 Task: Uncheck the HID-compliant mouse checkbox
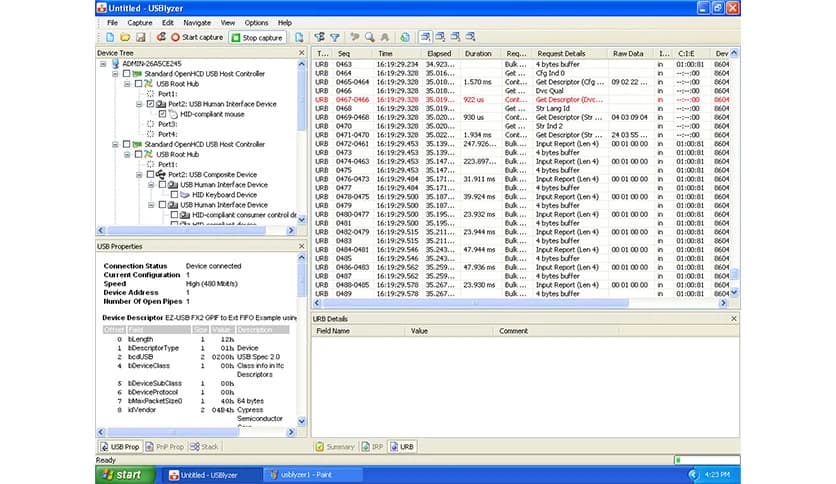point(162,114)
